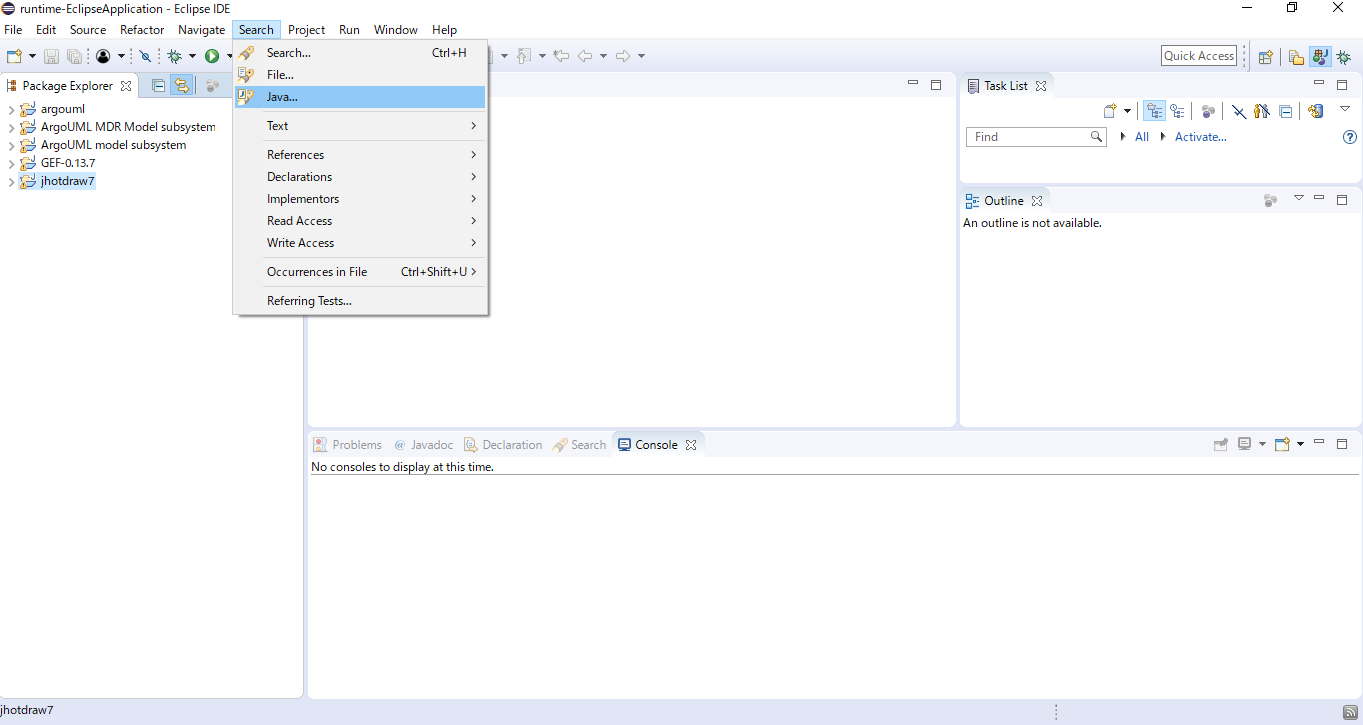Toggle Skip All Breakpoints toolbar icon
This screenshot has height=725, width=1363.
(145, 56)
